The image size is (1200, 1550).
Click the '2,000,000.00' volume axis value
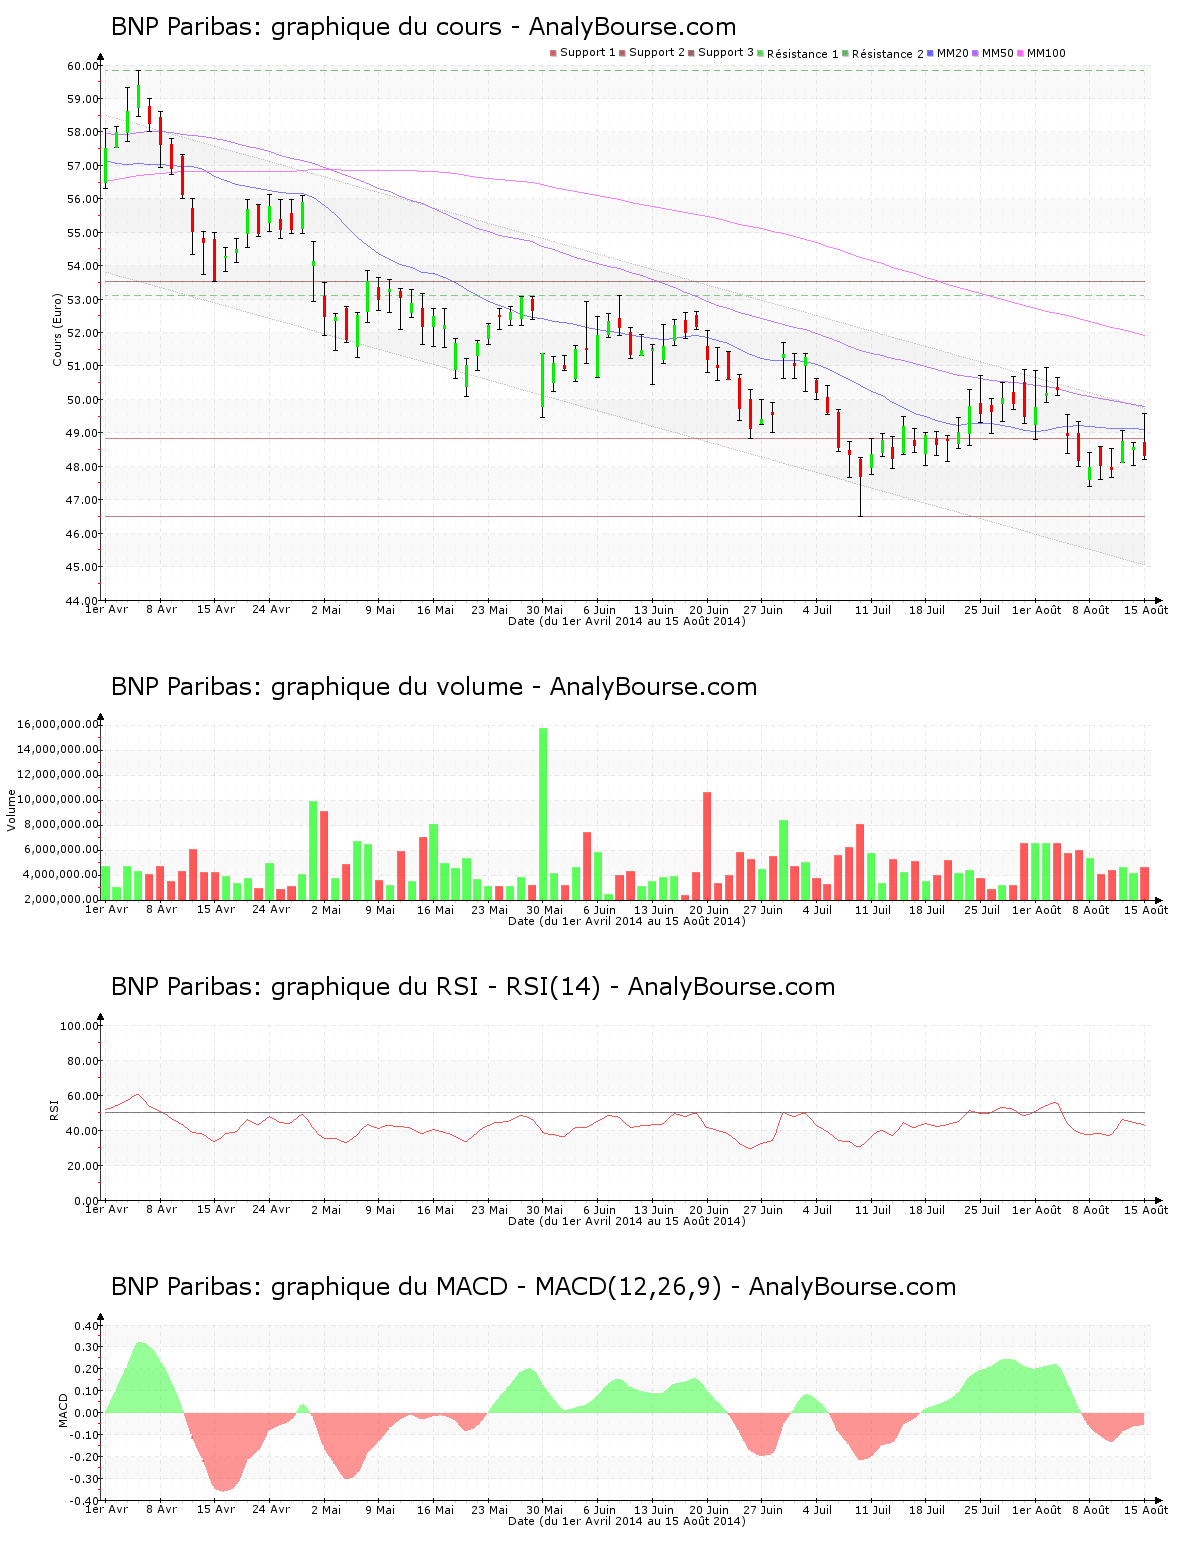point(61,899)
